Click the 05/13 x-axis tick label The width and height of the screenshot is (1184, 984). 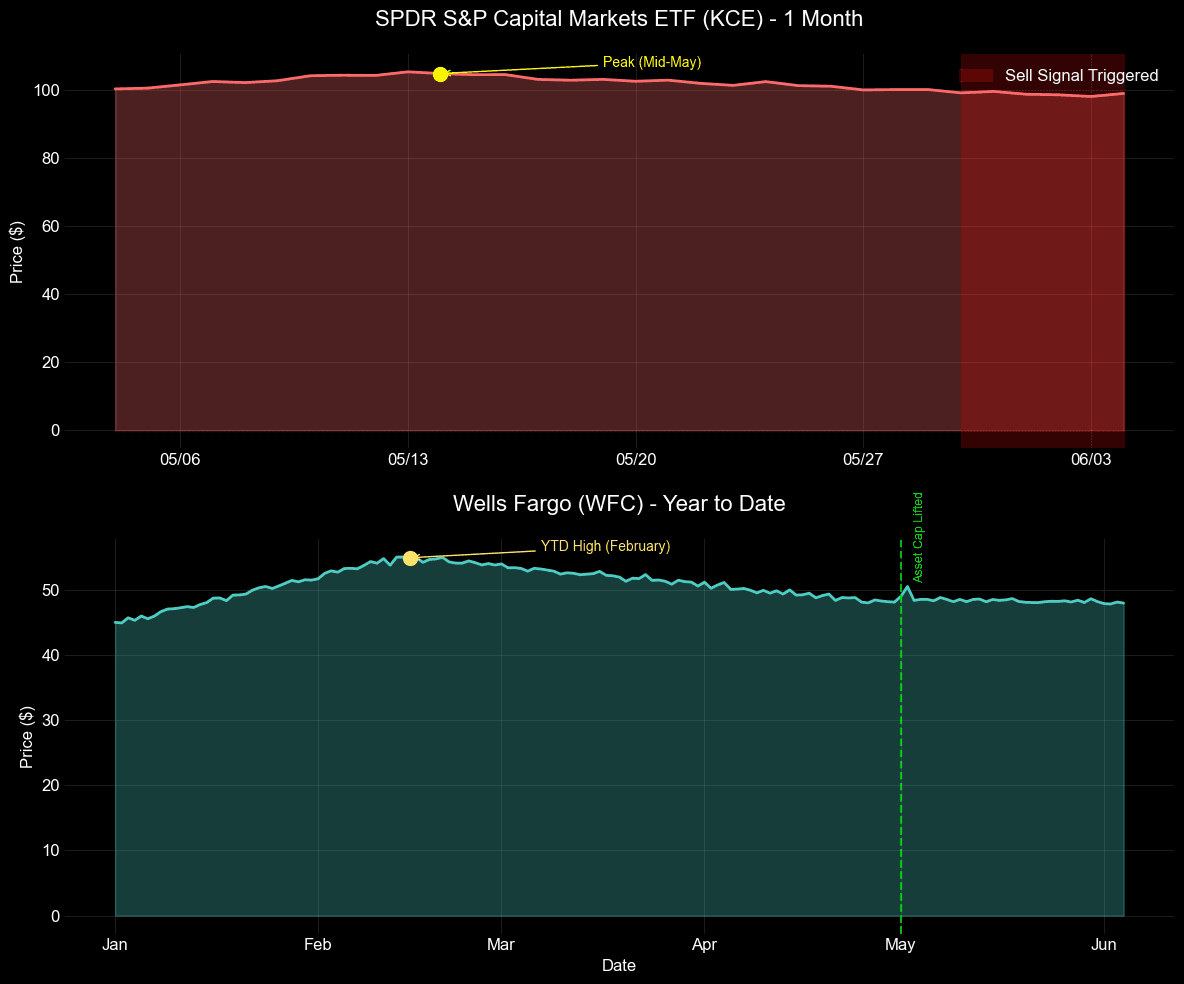click(408, 460)
